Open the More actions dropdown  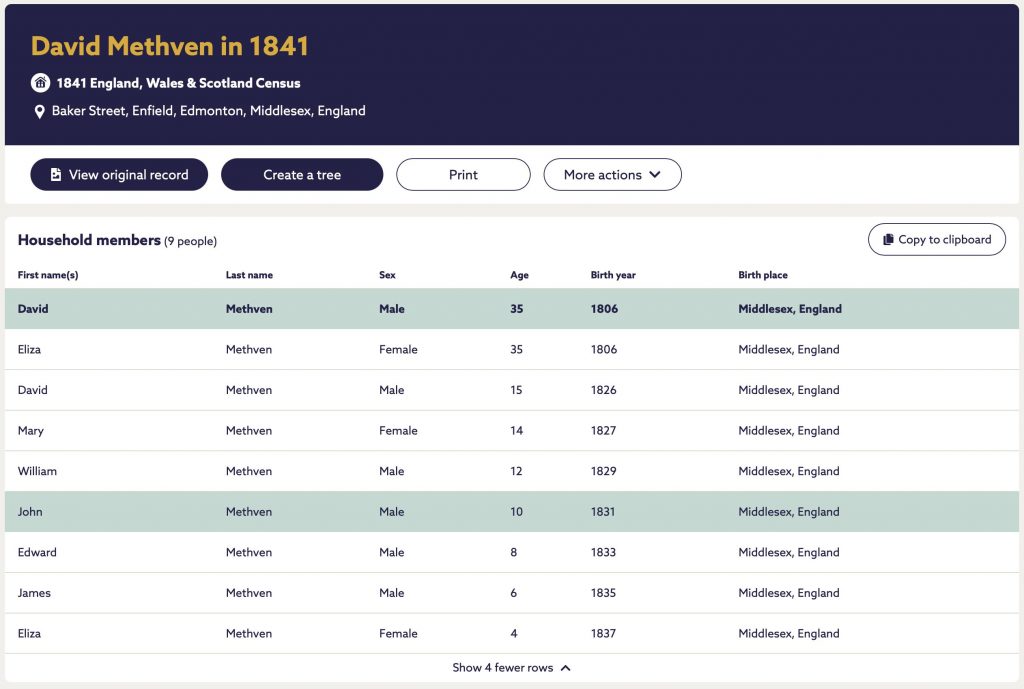(x=613, y=174)
